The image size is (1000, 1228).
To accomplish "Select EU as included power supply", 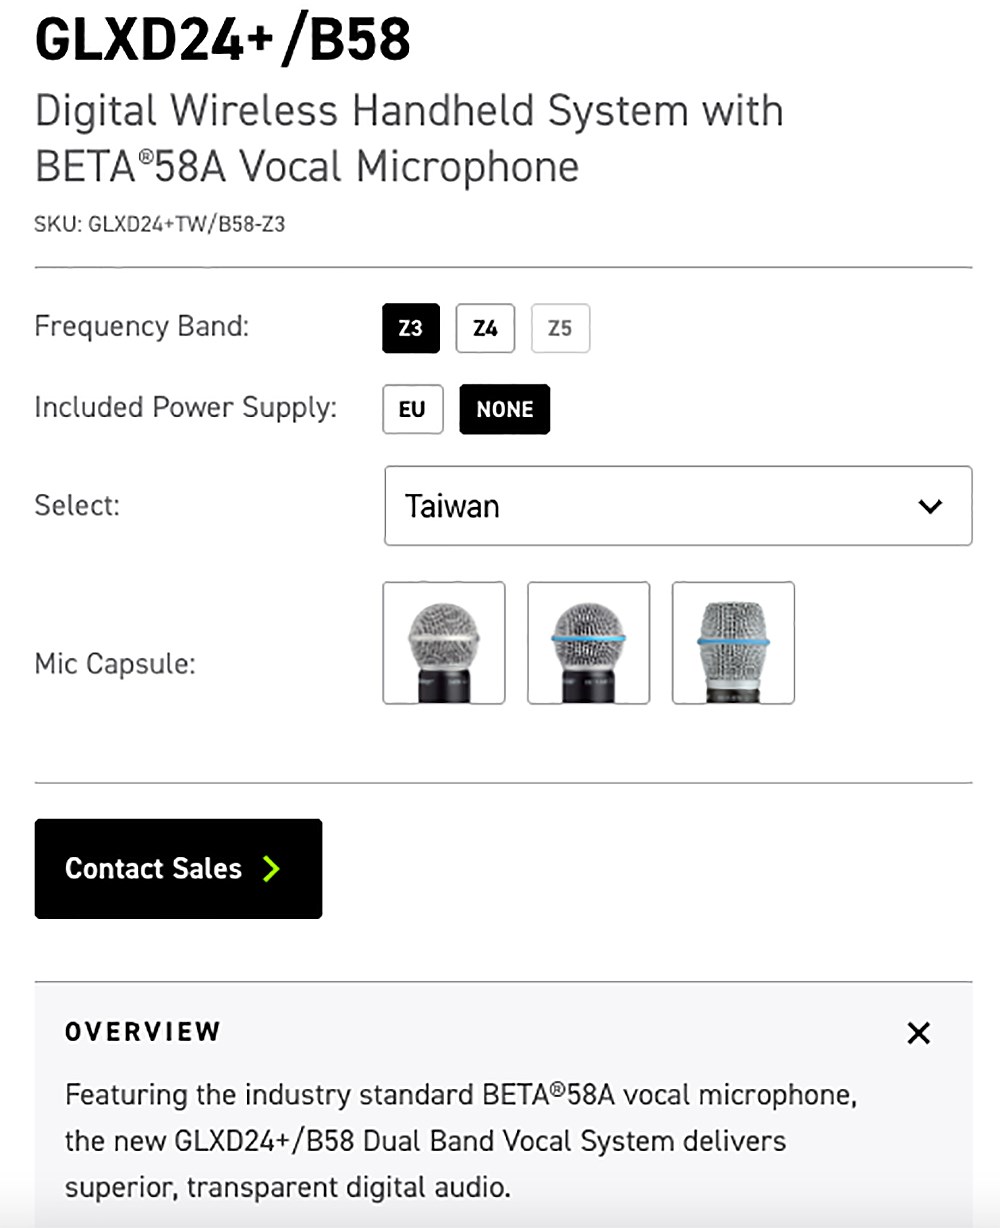I will point(412,409).
